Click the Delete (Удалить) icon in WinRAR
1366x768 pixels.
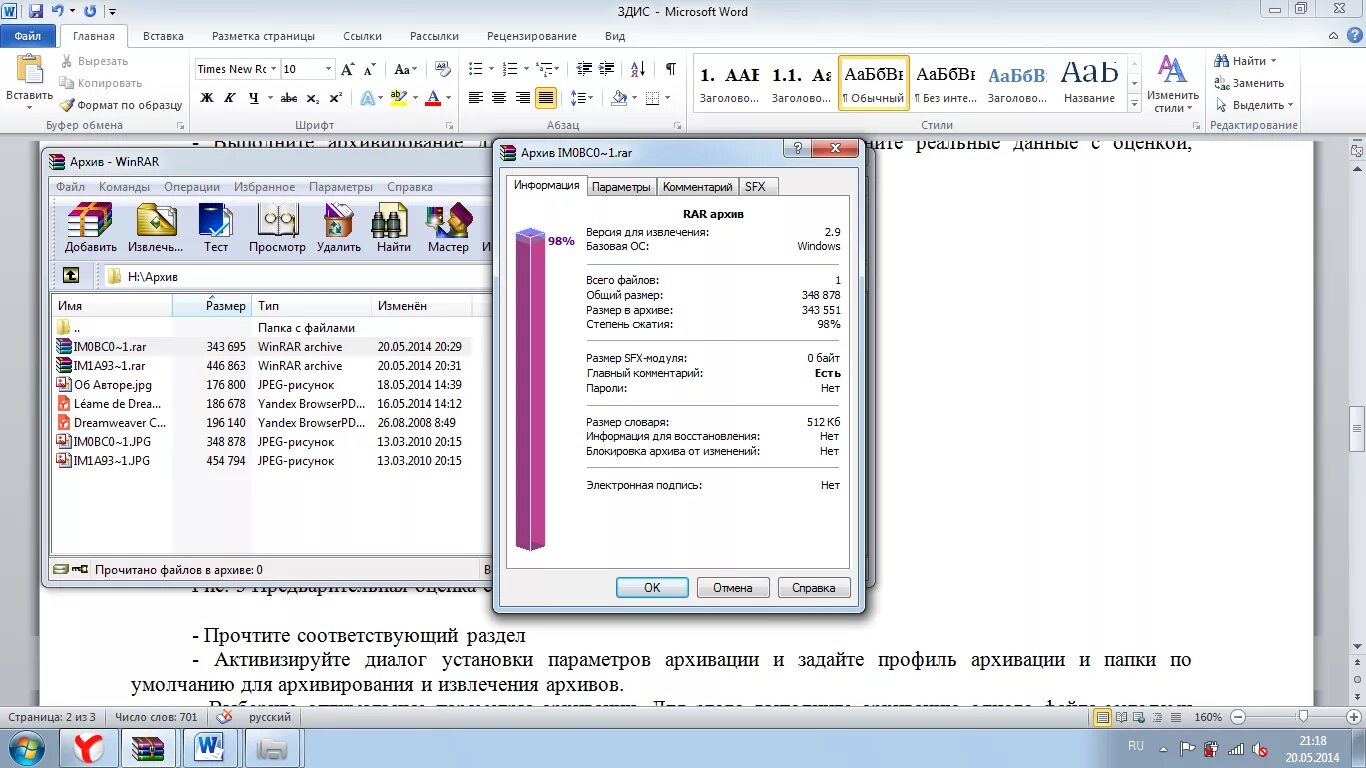pyautogui.click(x=339, y=227)
